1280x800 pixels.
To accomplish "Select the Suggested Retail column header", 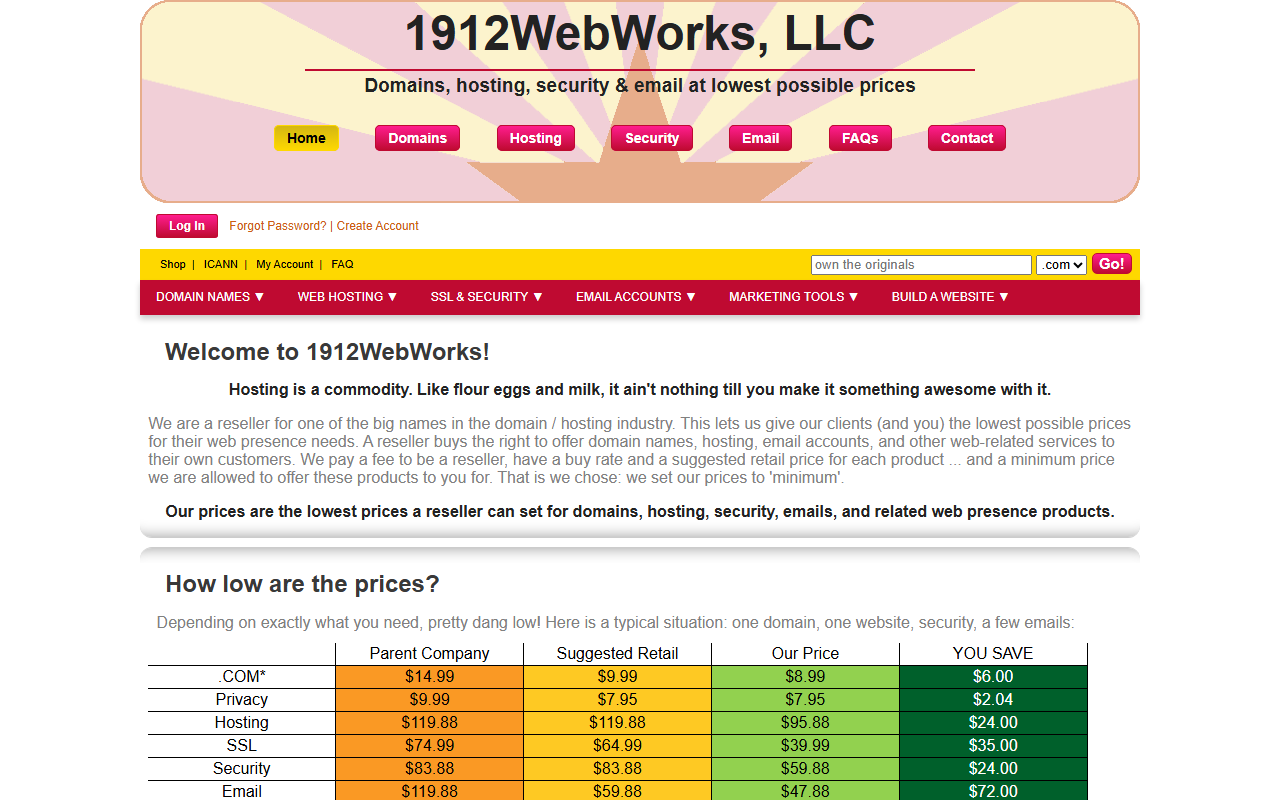I will [x=617, y=654].
